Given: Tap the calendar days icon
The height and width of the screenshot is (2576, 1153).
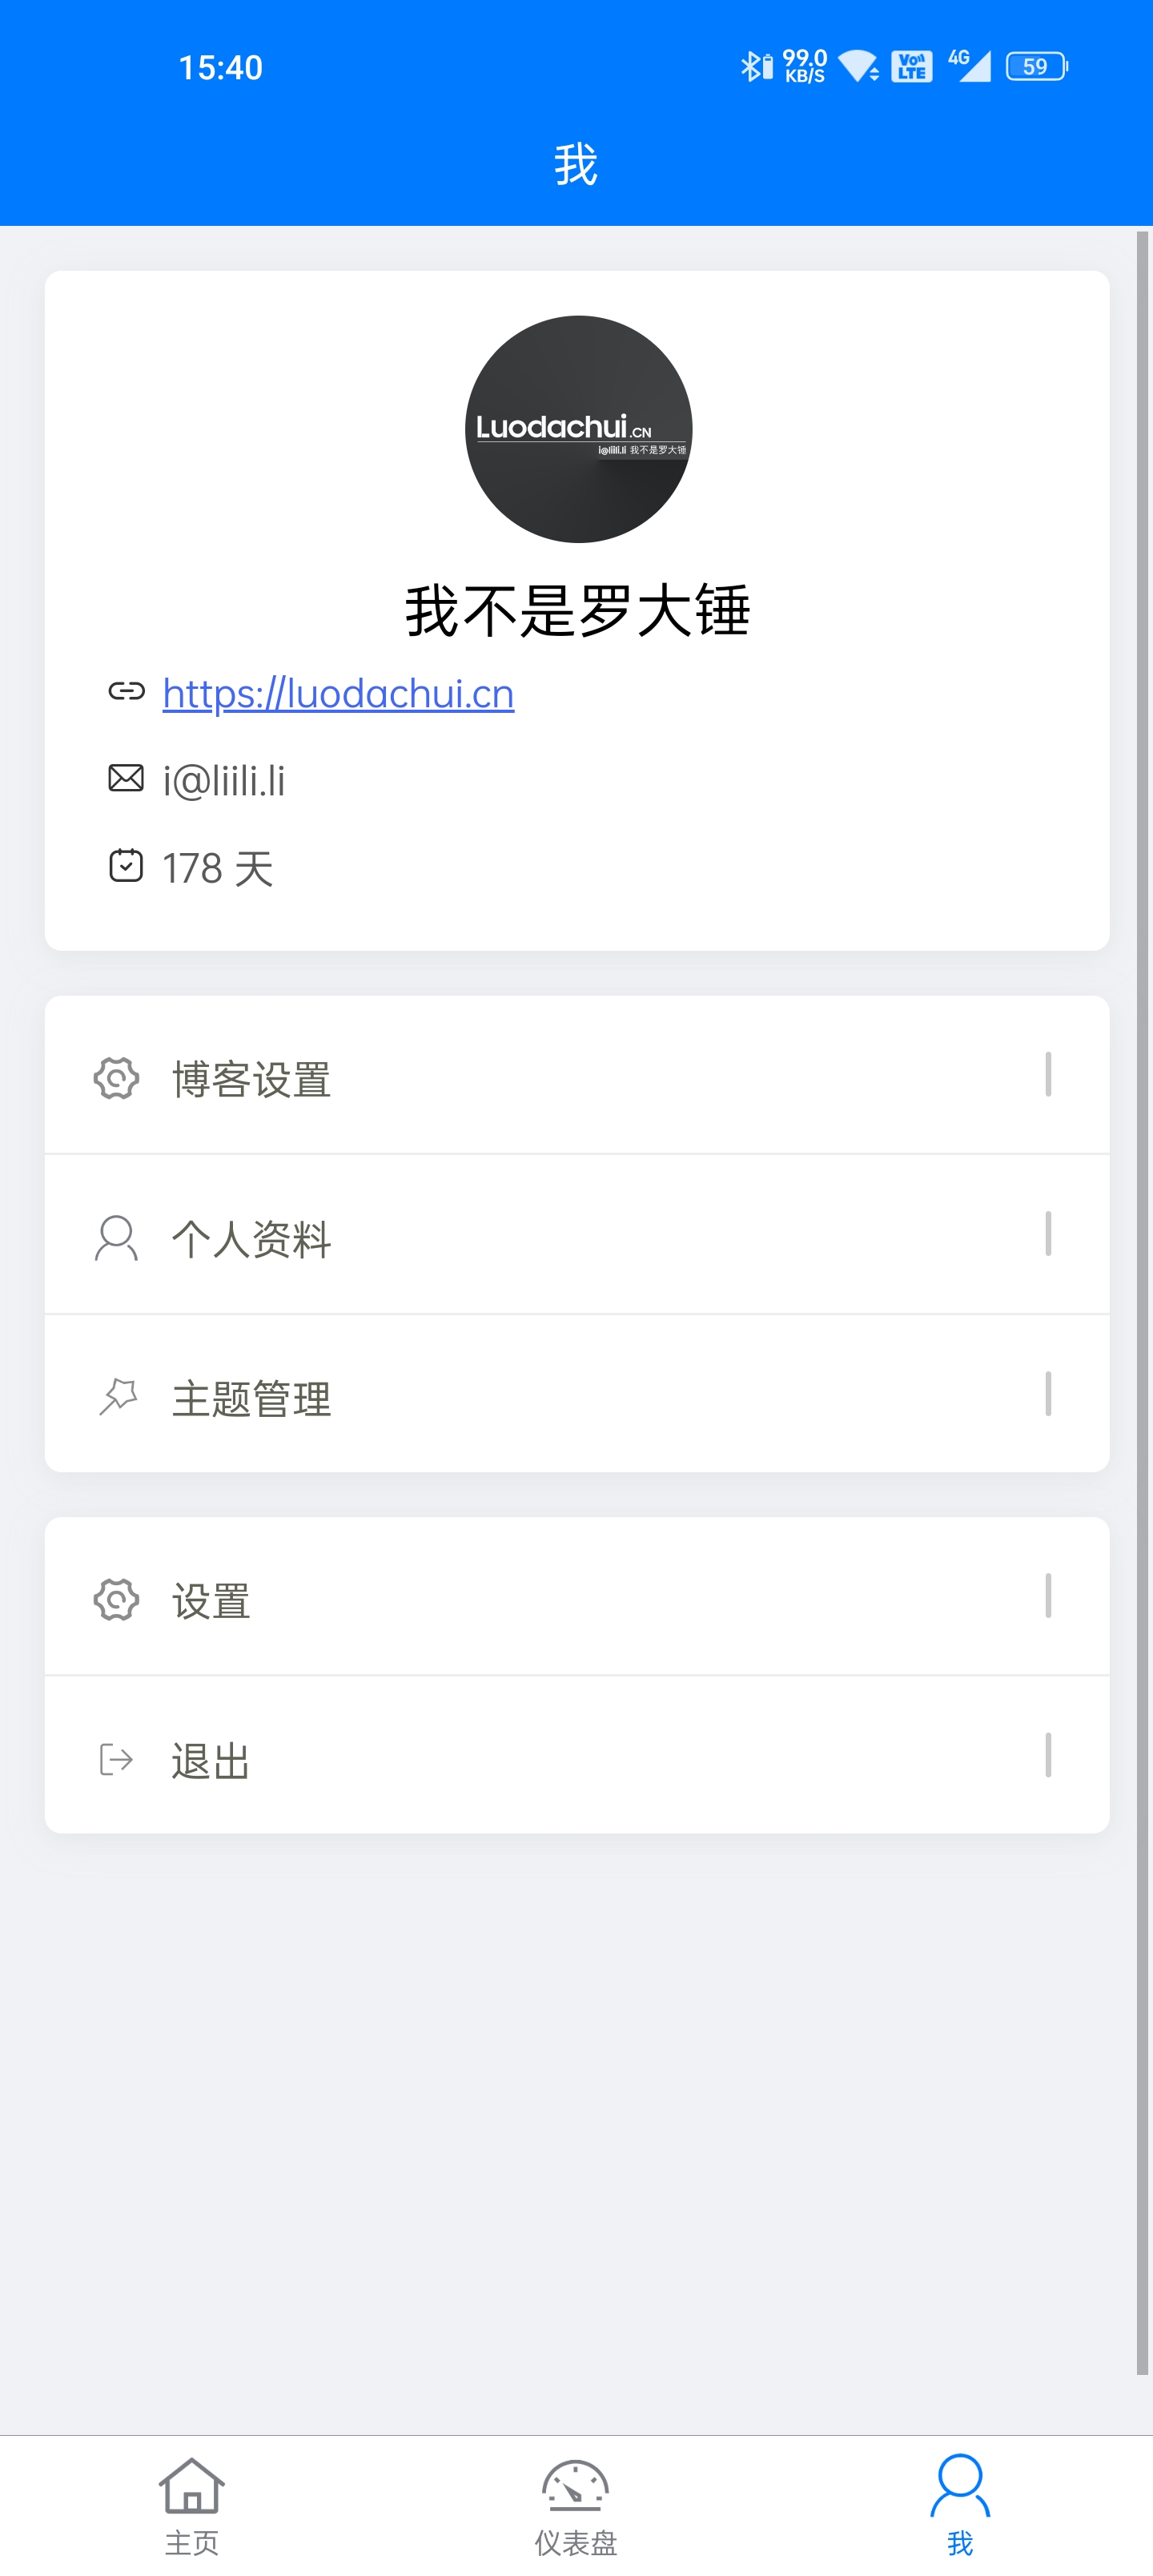Looking at the screenshot, I should tap(126, 865).
